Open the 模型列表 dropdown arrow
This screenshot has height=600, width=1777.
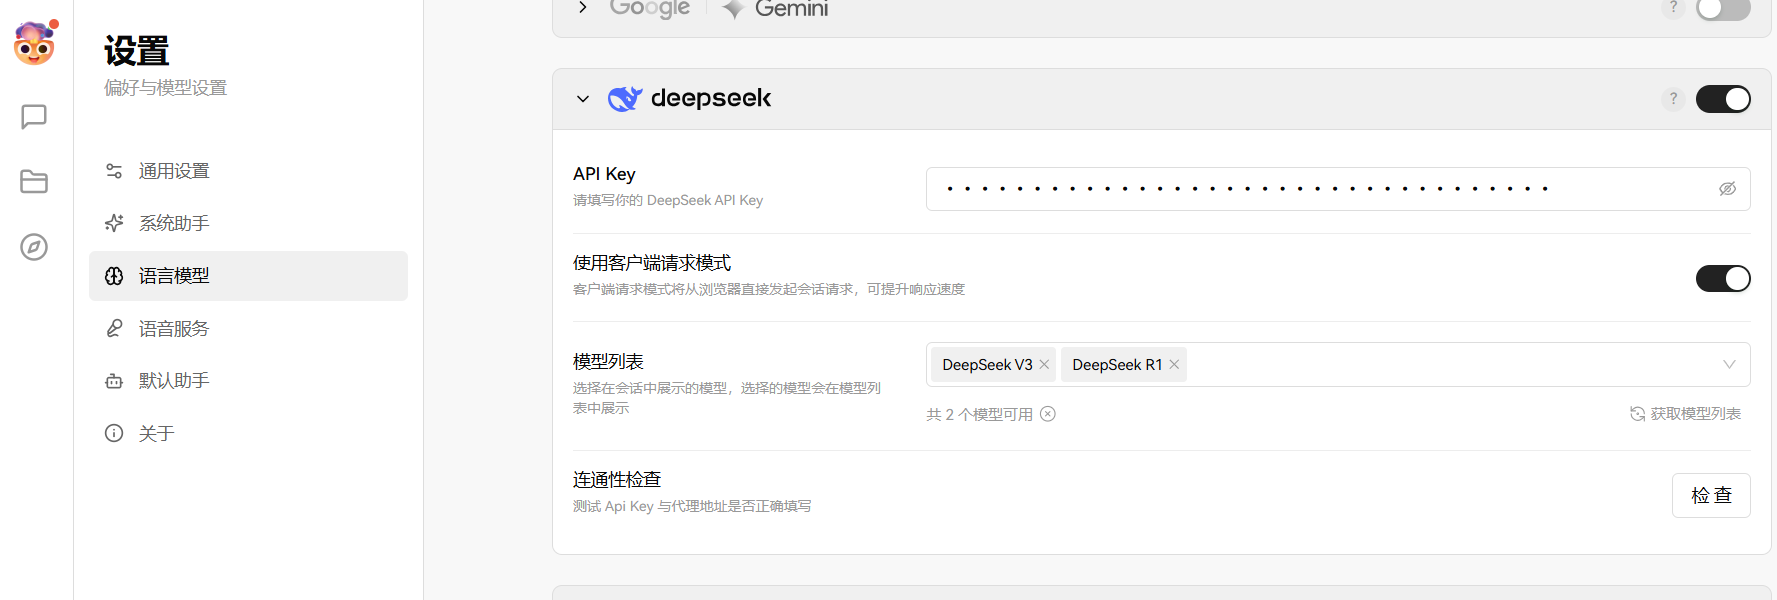(x=1729, y=365)
